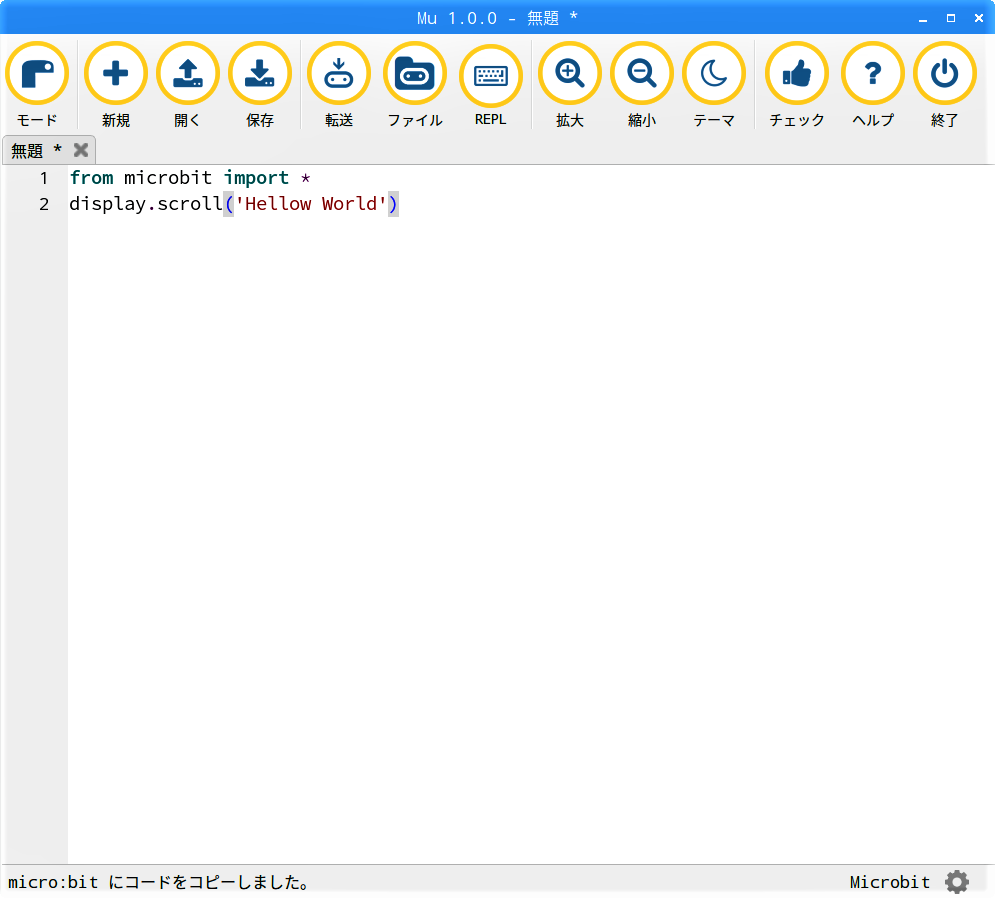Close the Mu window
Image resolution: width=995 pixels, height=898 pixels.
pos(979,18)
